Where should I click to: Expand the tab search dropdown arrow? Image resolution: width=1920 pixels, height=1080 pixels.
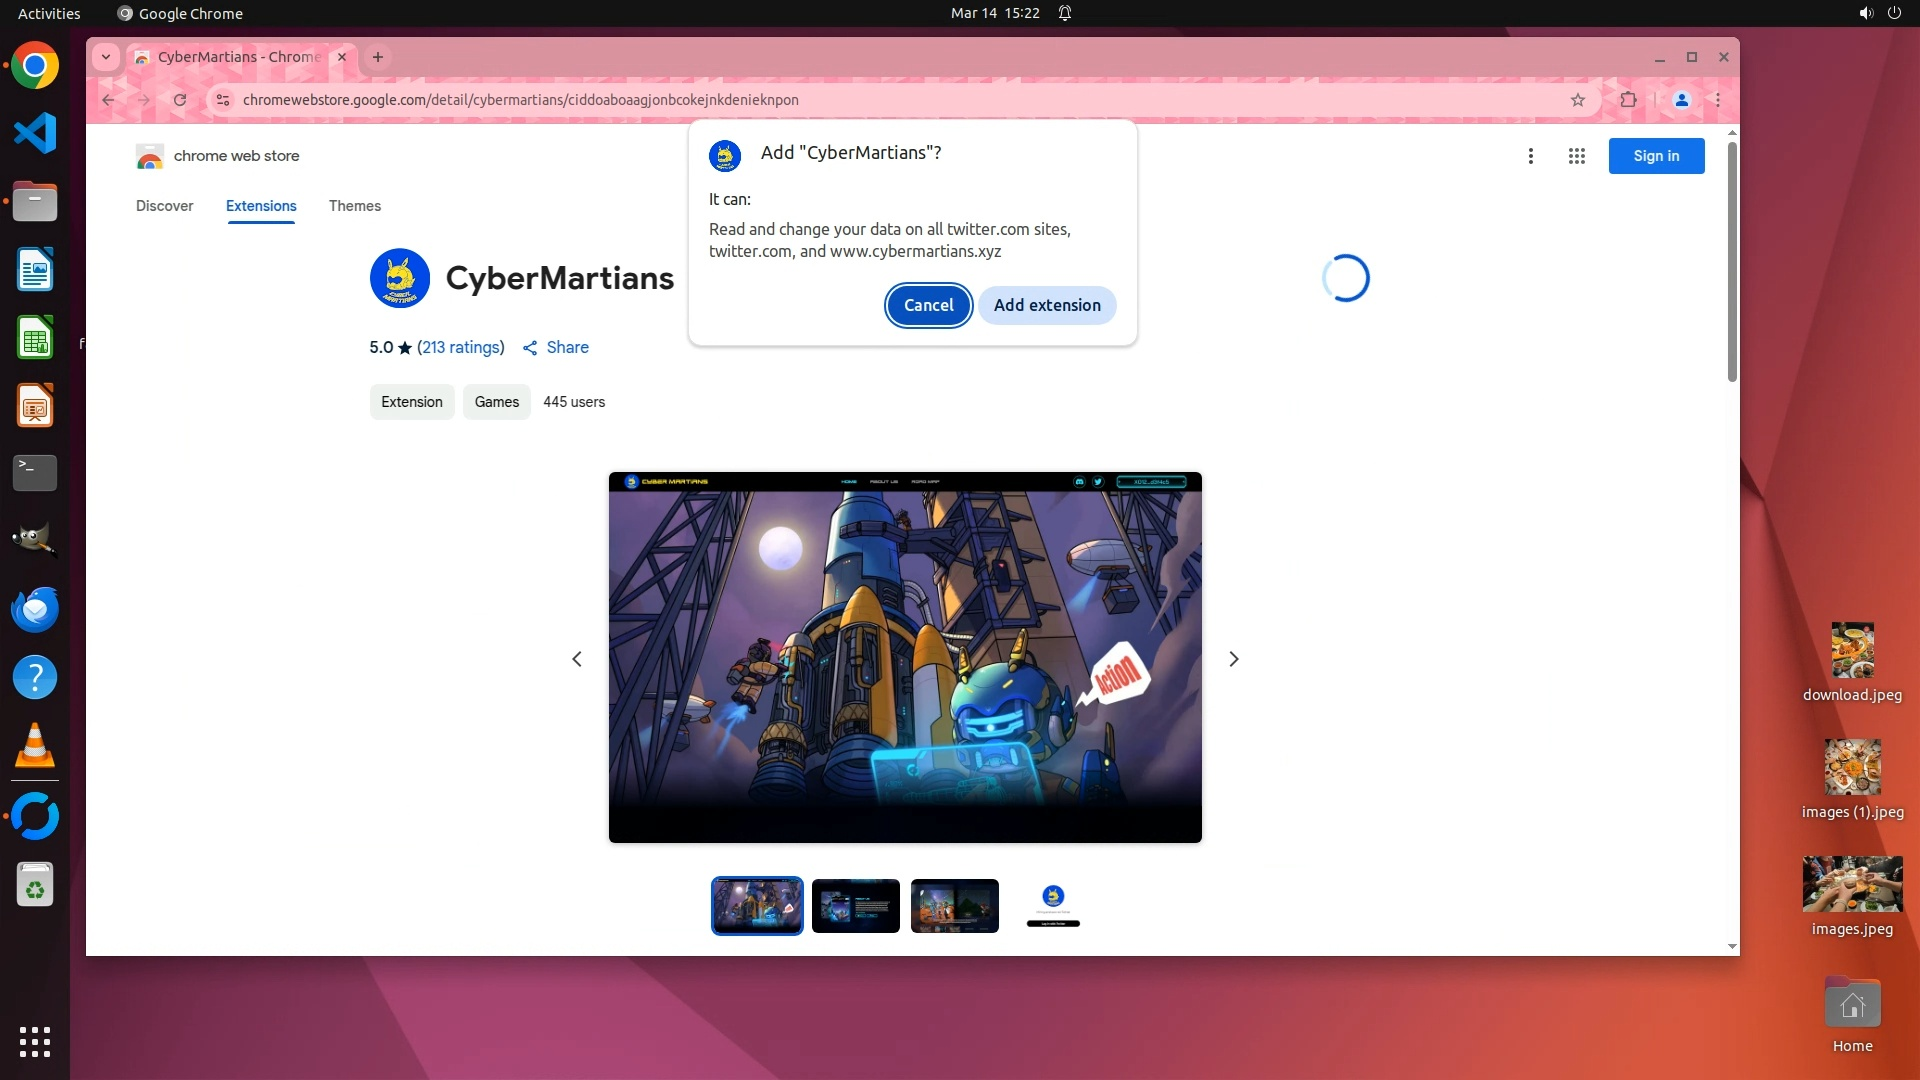click(106, 57)
